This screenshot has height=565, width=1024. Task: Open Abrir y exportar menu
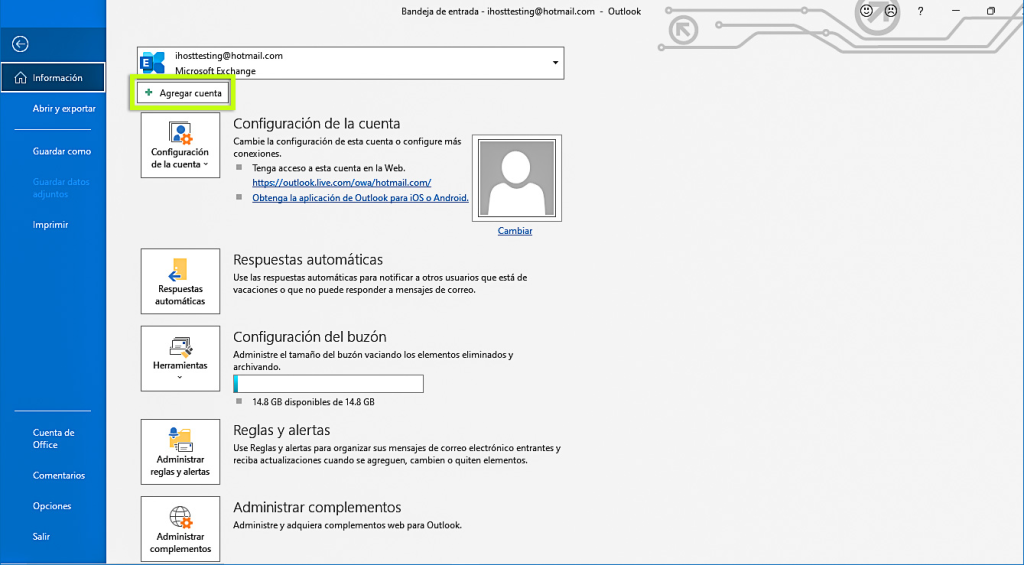point(64,108)
